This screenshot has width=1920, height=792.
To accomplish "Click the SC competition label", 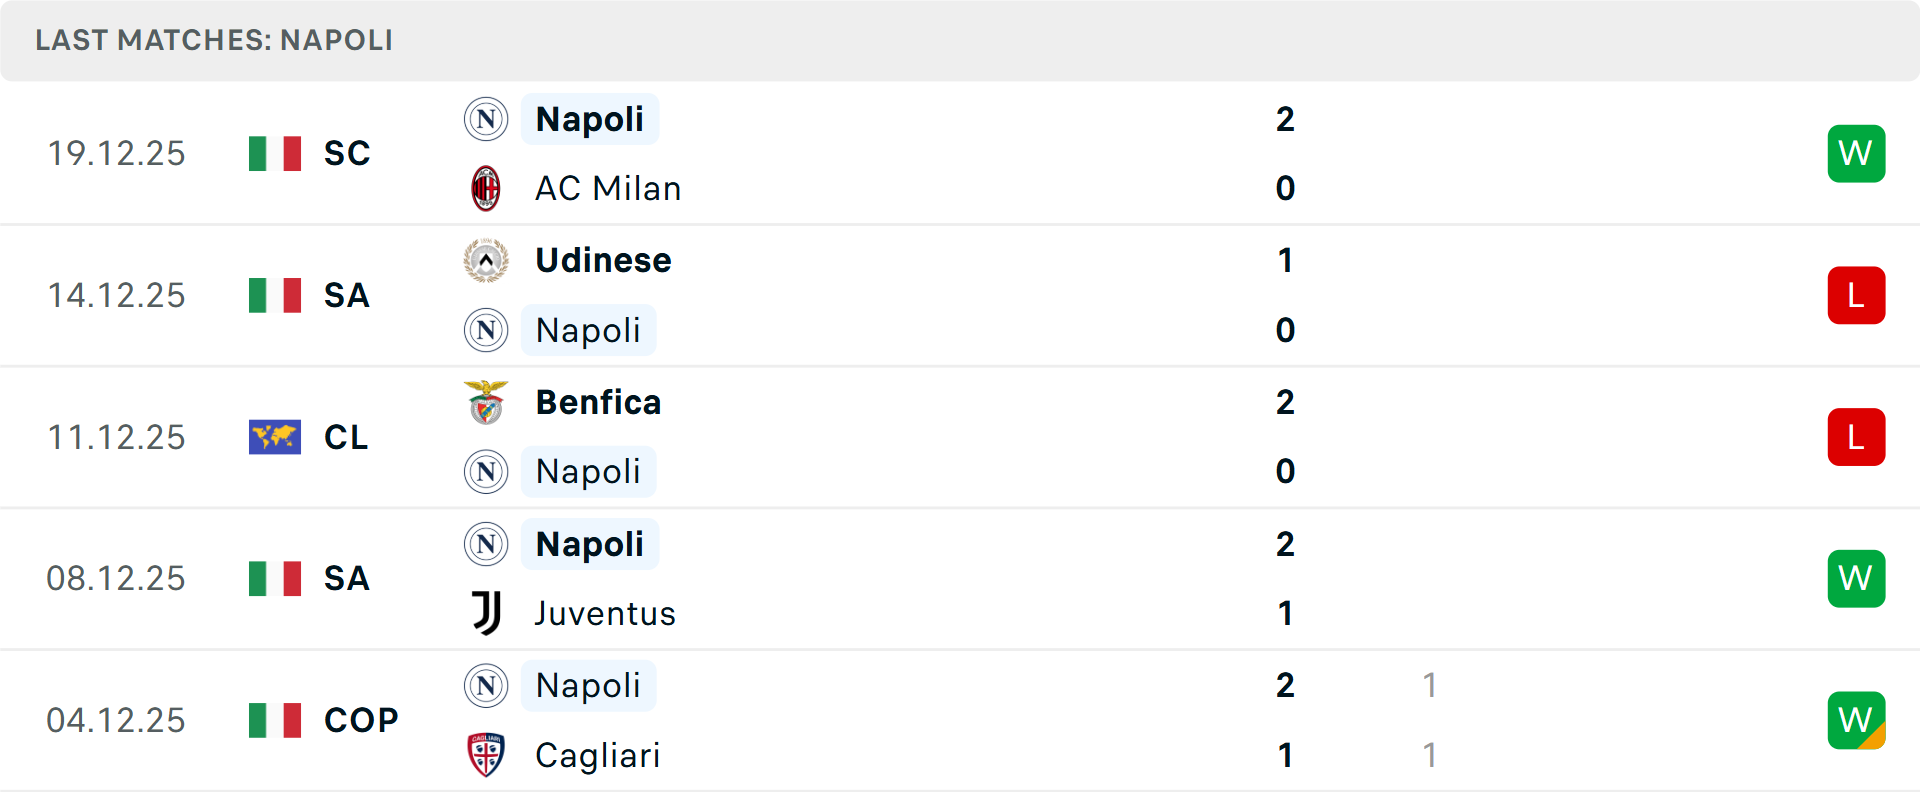I will pyautogui.click(x=347, y=153).
